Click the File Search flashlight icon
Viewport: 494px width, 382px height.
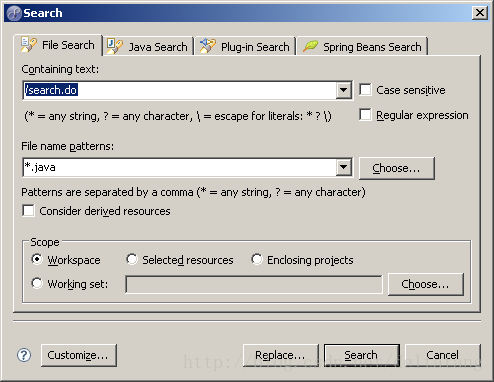(x=28, y=44)
